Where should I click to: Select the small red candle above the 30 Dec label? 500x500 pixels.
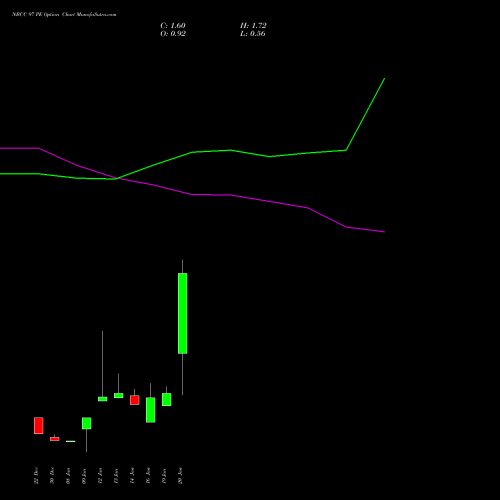pos(55,439)
